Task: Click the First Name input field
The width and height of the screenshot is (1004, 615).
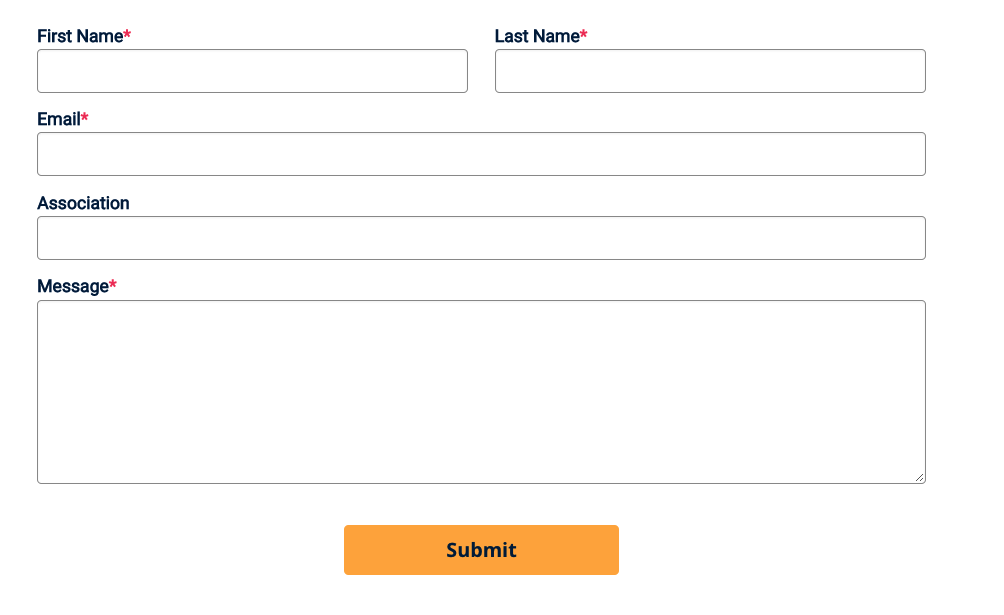Action: pyautogui.click(x=252, y=71)
